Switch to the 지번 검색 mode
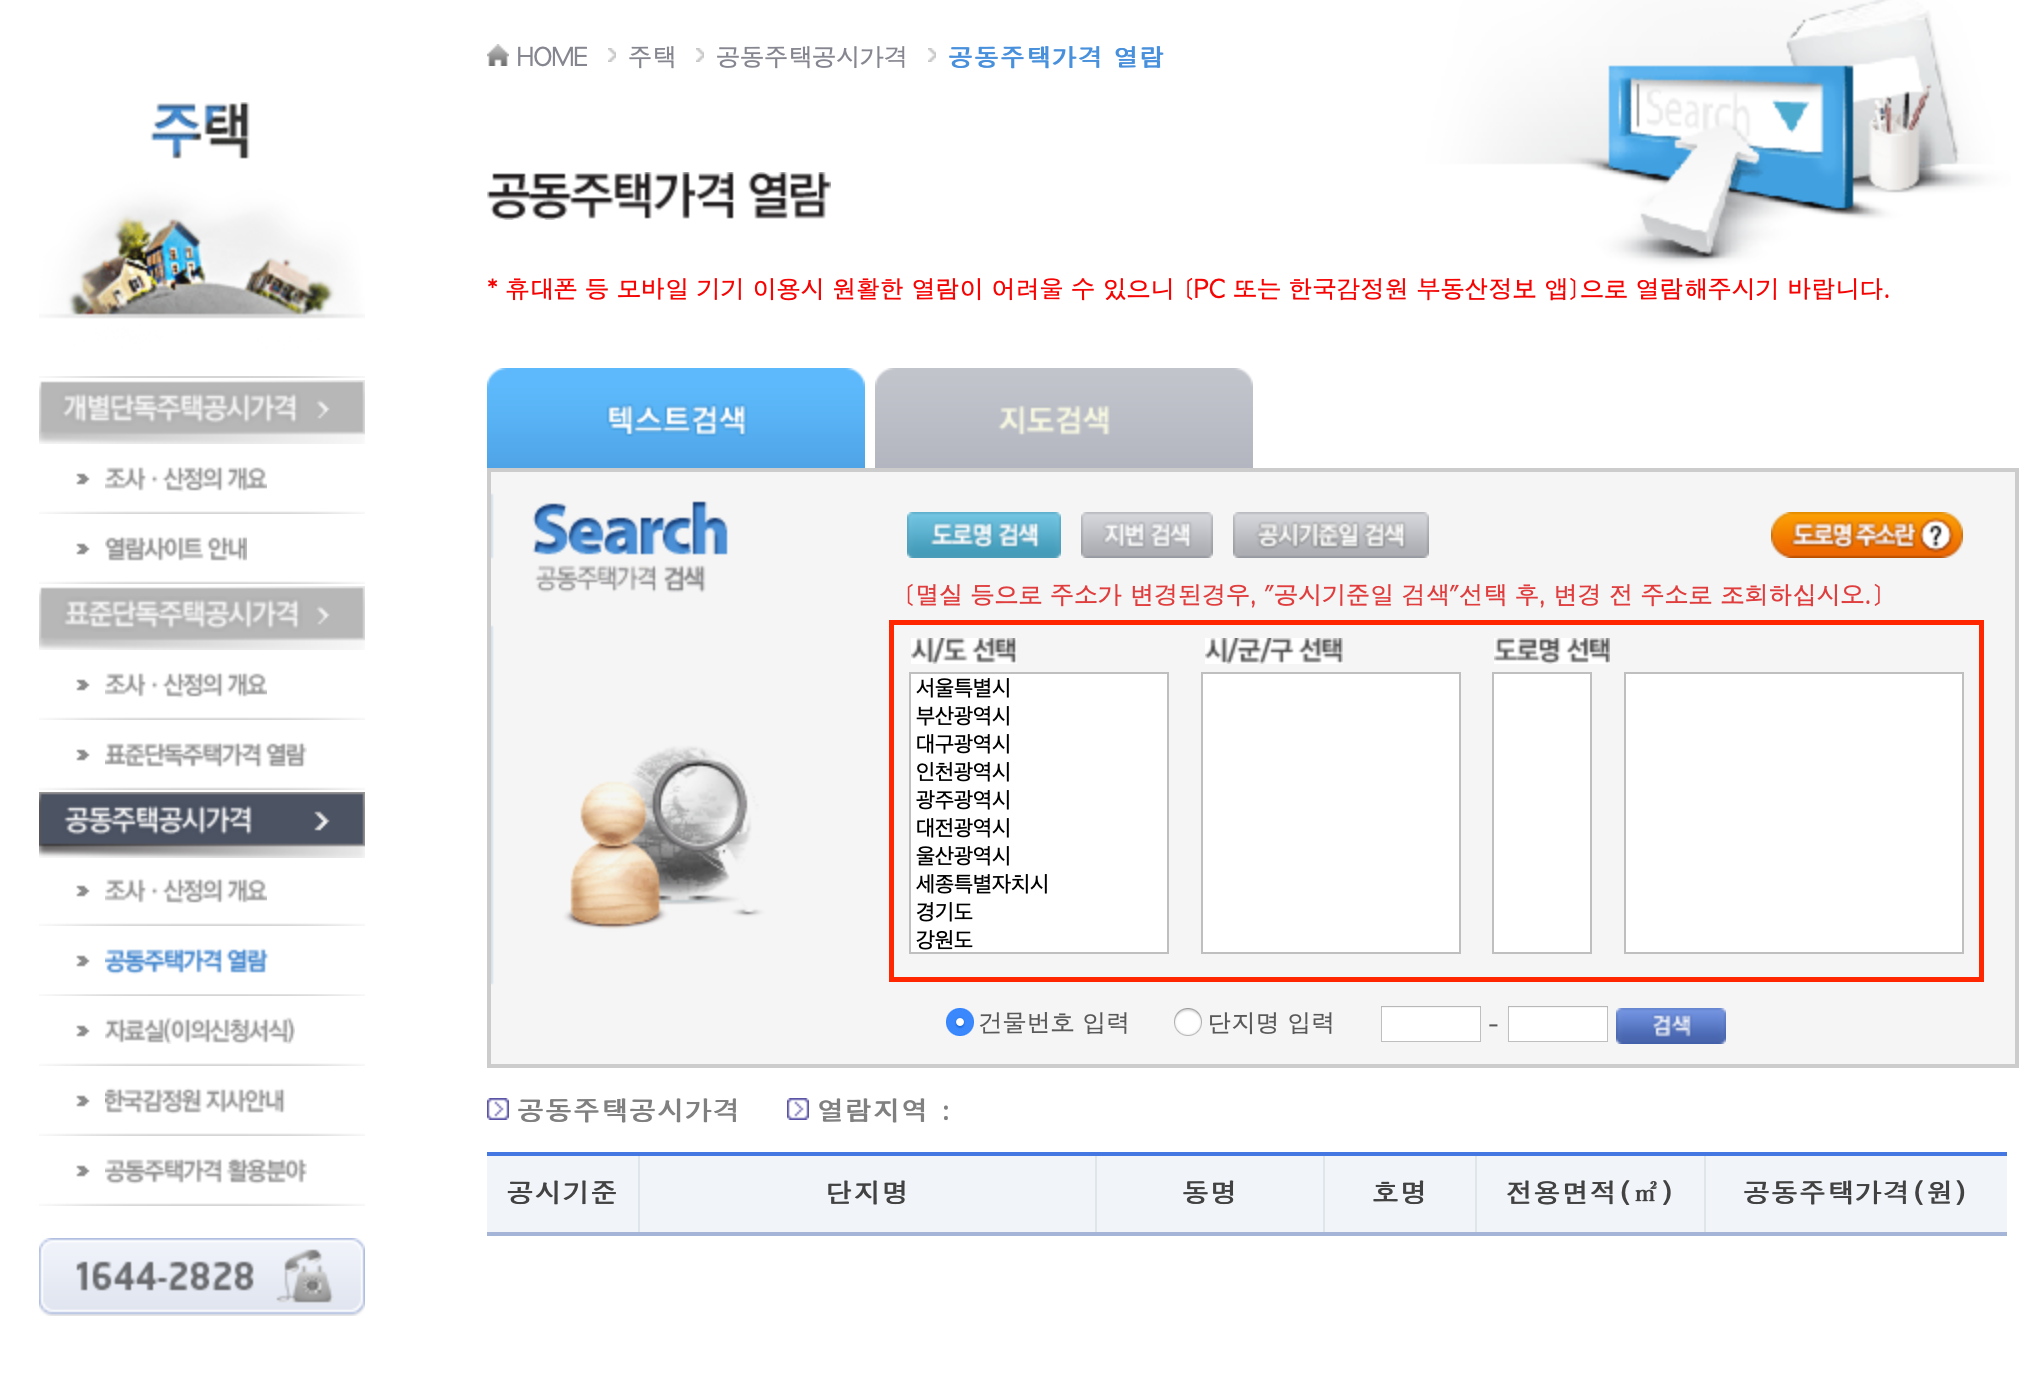Image resolution: width=2034 pixels, height=1376 pixels. tap(1146, 535)
